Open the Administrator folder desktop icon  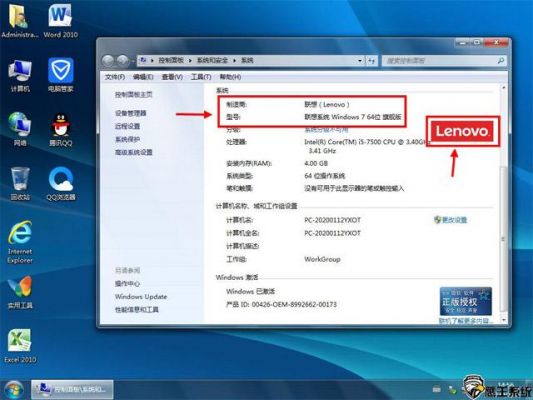pyautogui.click(x=19, y=21)
